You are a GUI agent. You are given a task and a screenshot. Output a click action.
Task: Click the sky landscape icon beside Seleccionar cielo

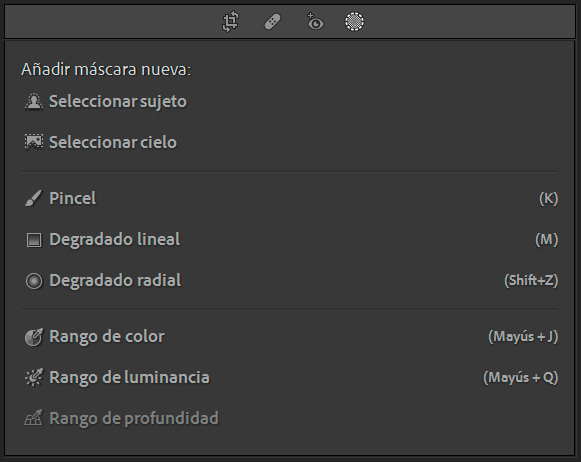[x=34, y=142]
